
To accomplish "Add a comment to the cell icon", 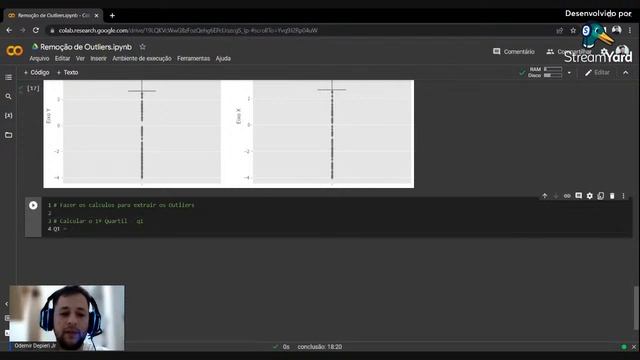I will (x=578, y=196).
